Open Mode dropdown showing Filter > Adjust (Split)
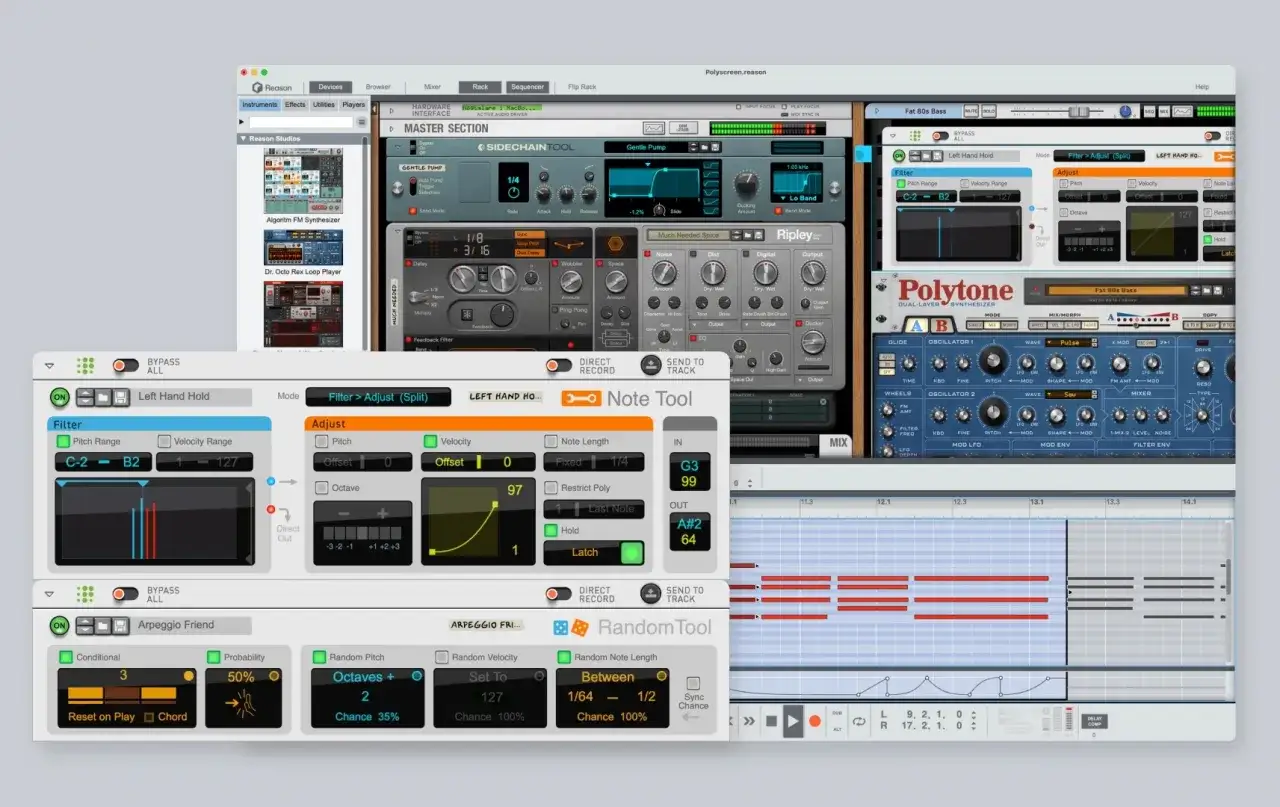 378,397
